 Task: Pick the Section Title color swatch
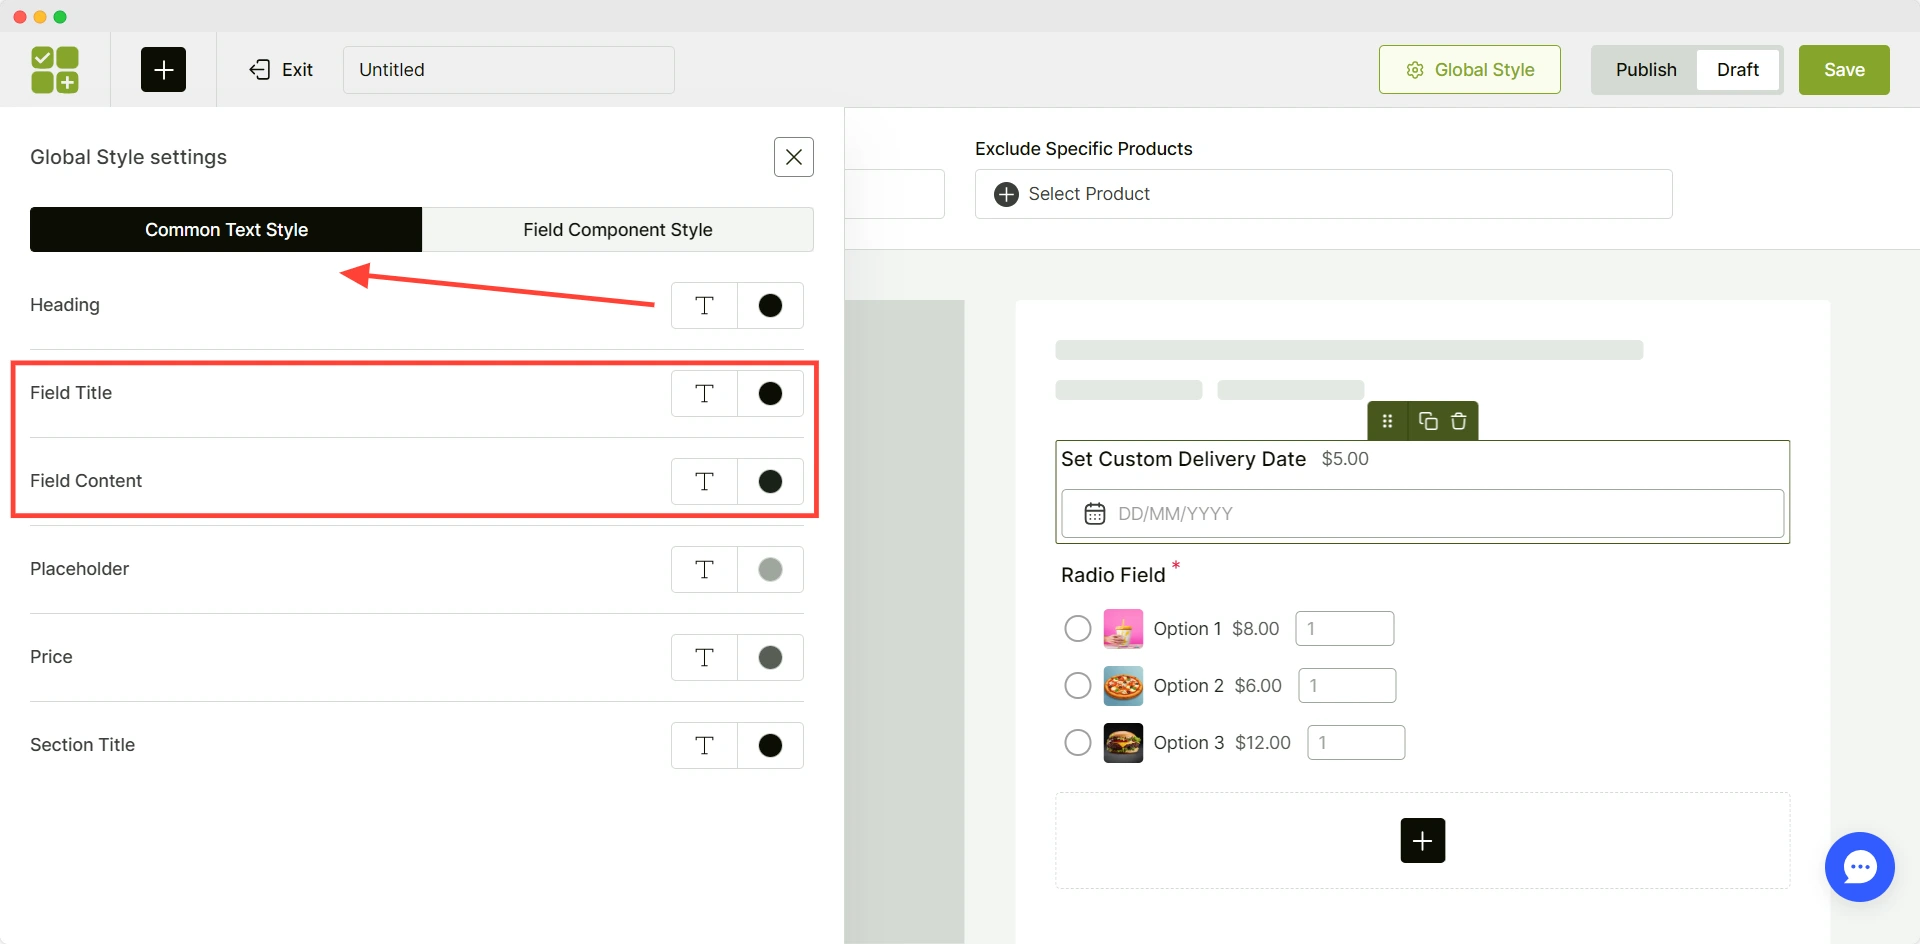[770, 746]
